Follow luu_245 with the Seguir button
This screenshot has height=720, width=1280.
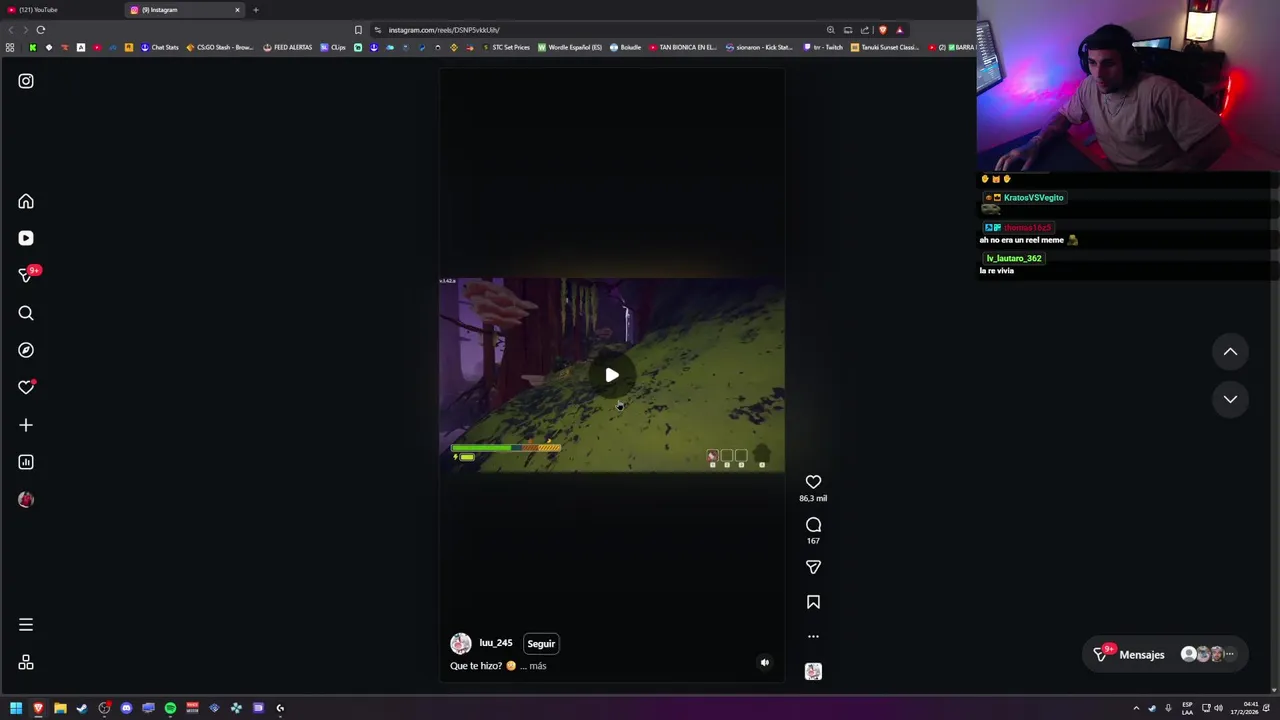(541, 644)
